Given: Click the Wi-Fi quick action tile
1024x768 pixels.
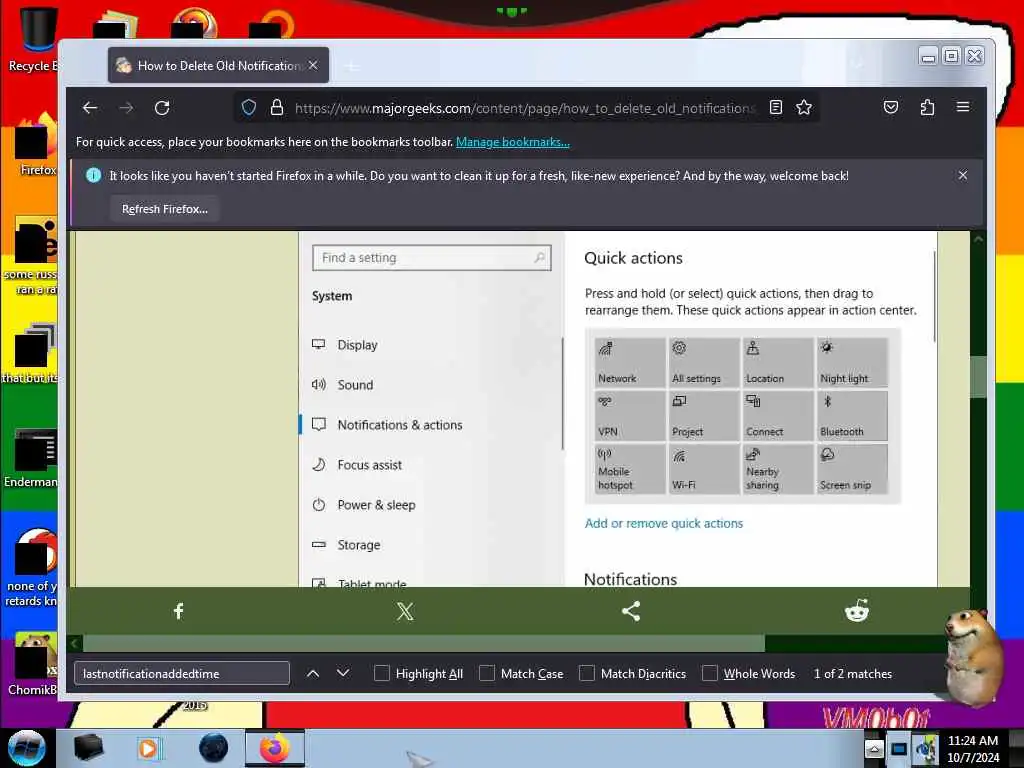Looking at the screenshot, I should (703, 469).
